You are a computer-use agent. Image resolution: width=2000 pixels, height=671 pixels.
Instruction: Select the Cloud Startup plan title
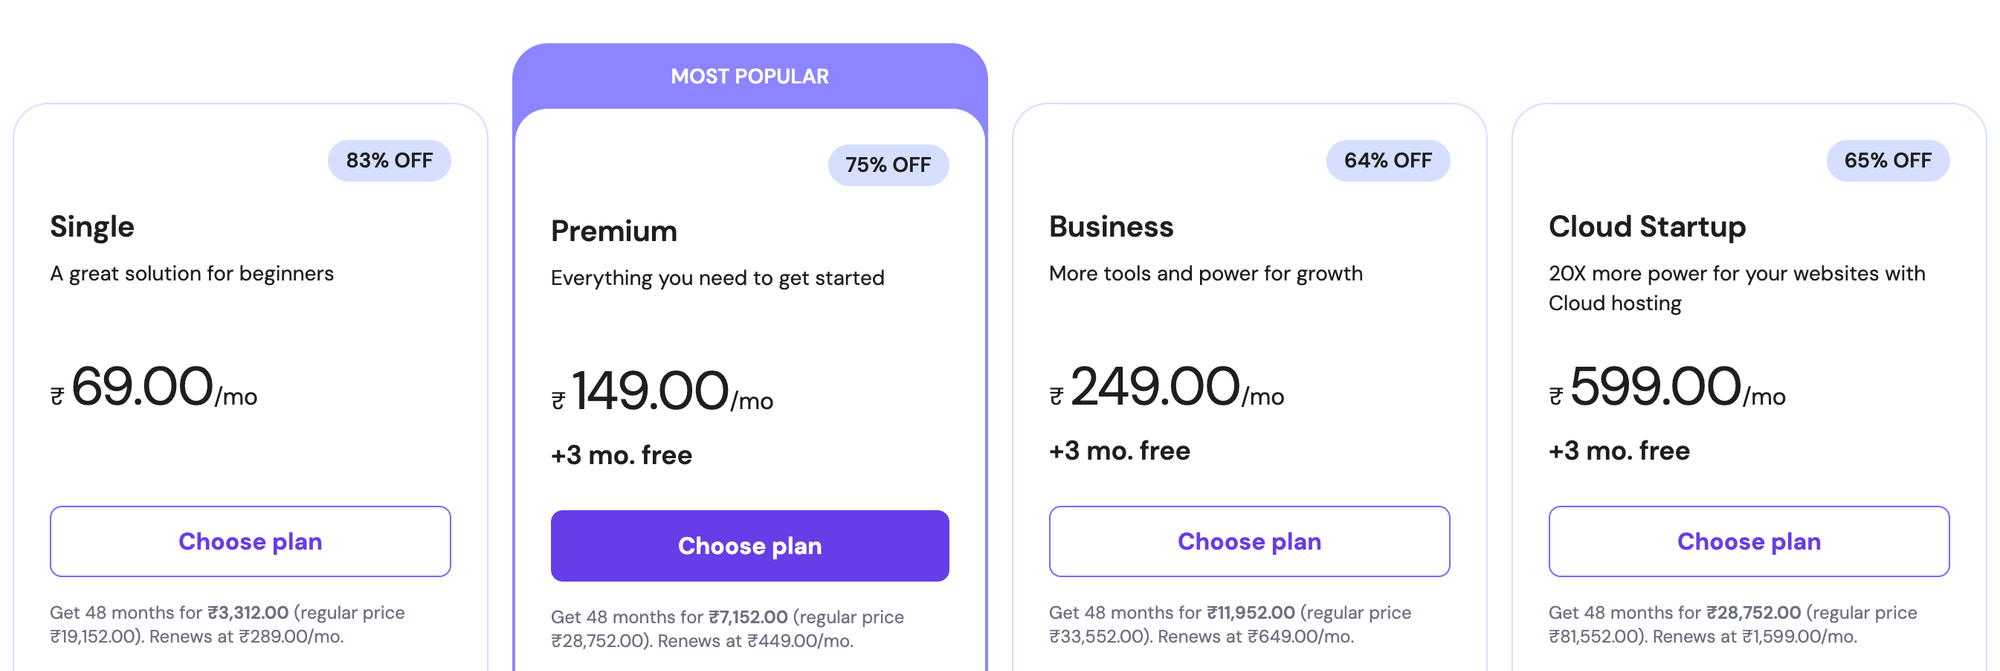(1647, 227)
